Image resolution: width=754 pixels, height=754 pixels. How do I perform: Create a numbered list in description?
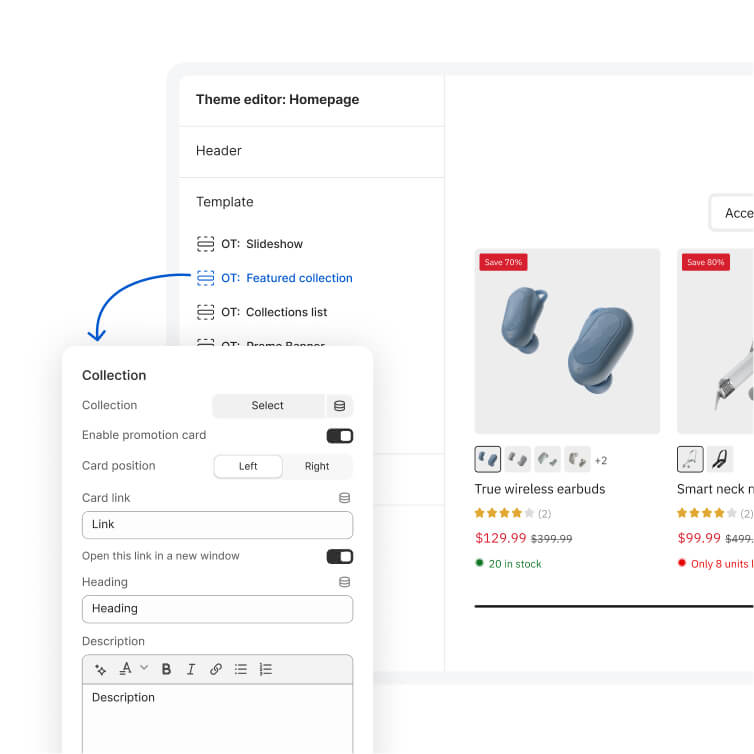point(265,670)
